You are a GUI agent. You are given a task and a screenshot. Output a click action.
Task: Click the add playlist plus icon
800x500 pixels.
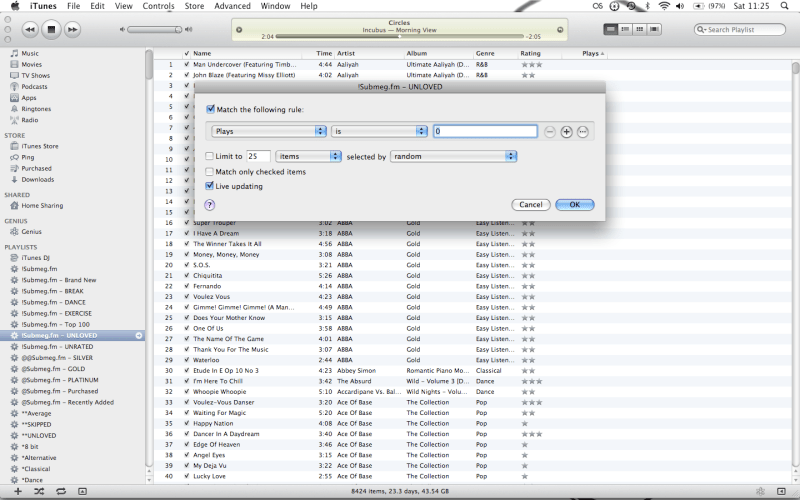[14, 492]
